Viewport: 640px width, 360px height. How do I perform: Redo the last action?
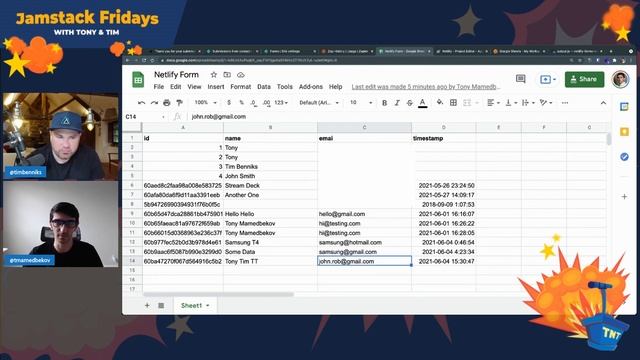pos(154,103)
